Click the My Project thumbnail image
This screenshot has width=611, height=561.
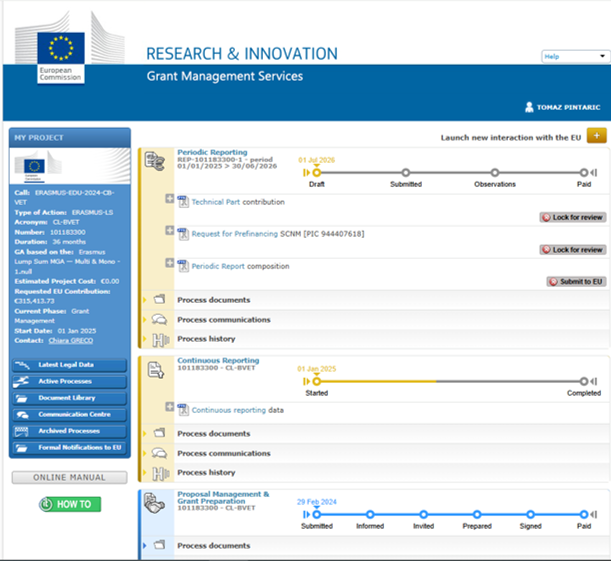(70, 166)
